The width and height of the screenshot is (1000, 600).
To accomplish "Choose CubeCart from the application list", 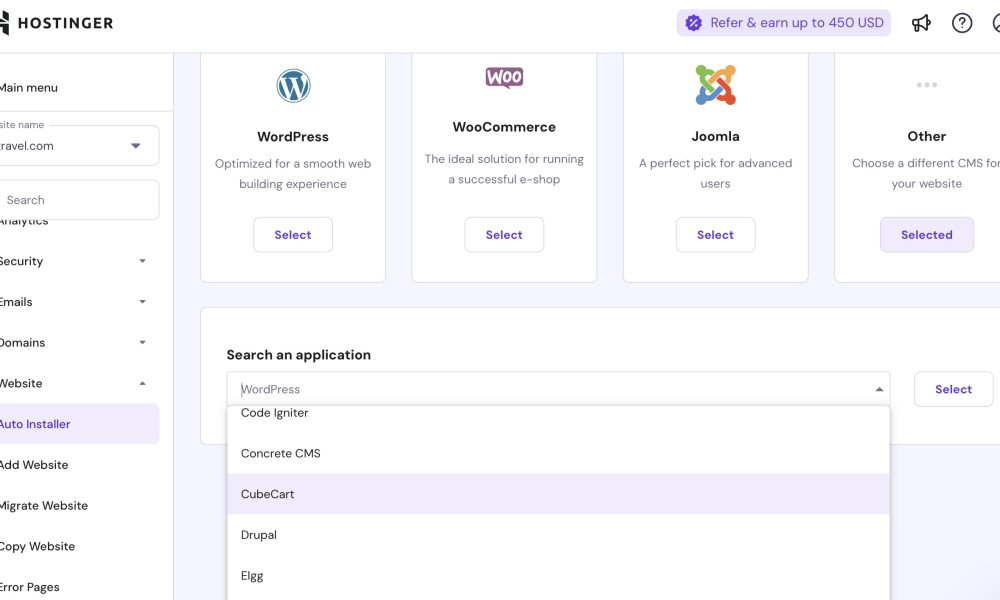I will point(268,494).
